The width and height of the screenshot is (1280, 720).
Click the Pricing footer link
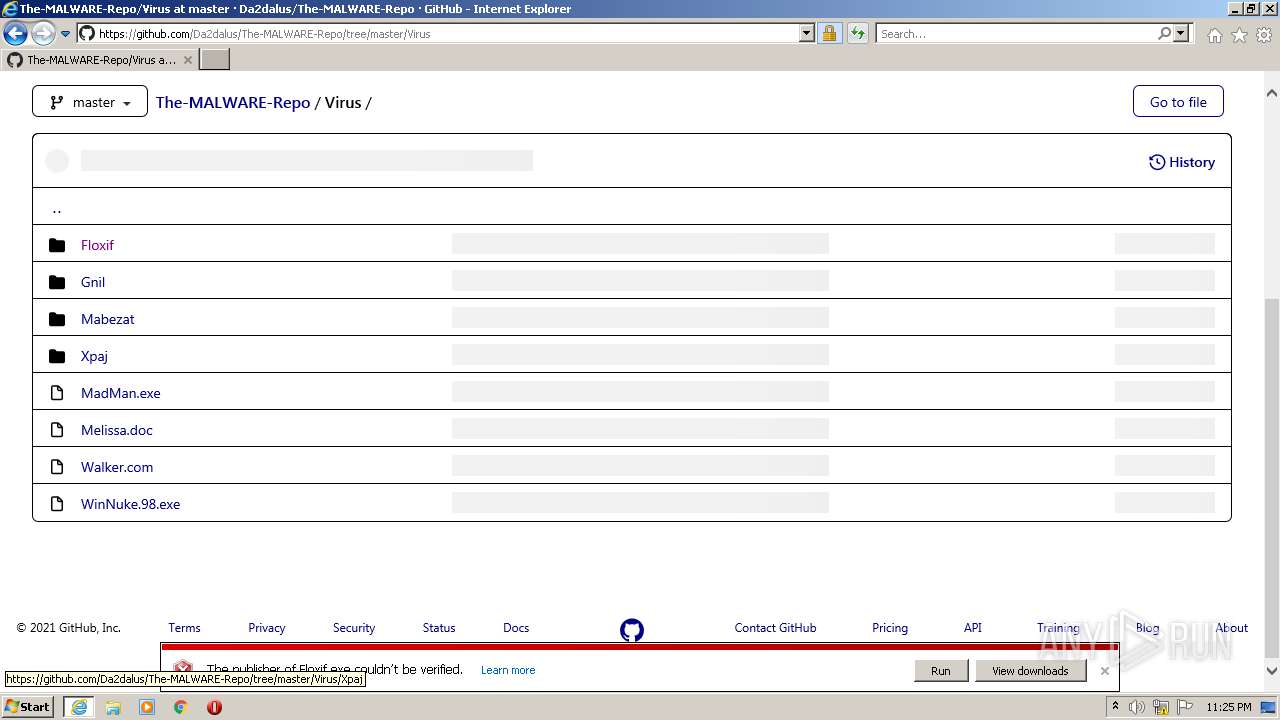click(889, 628)
